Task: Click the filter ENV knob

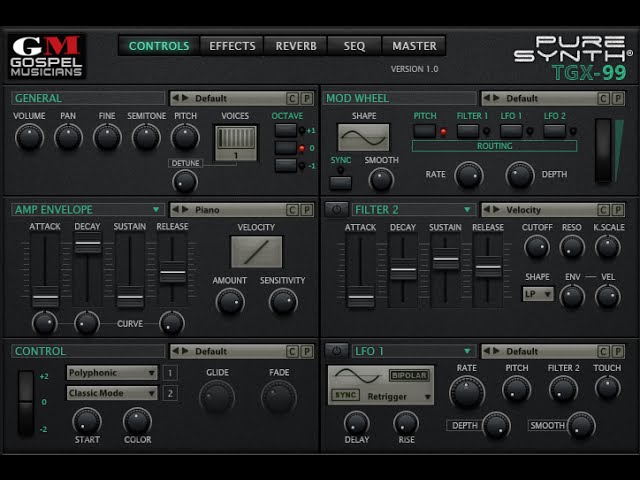Action: [x=572, y=296]
